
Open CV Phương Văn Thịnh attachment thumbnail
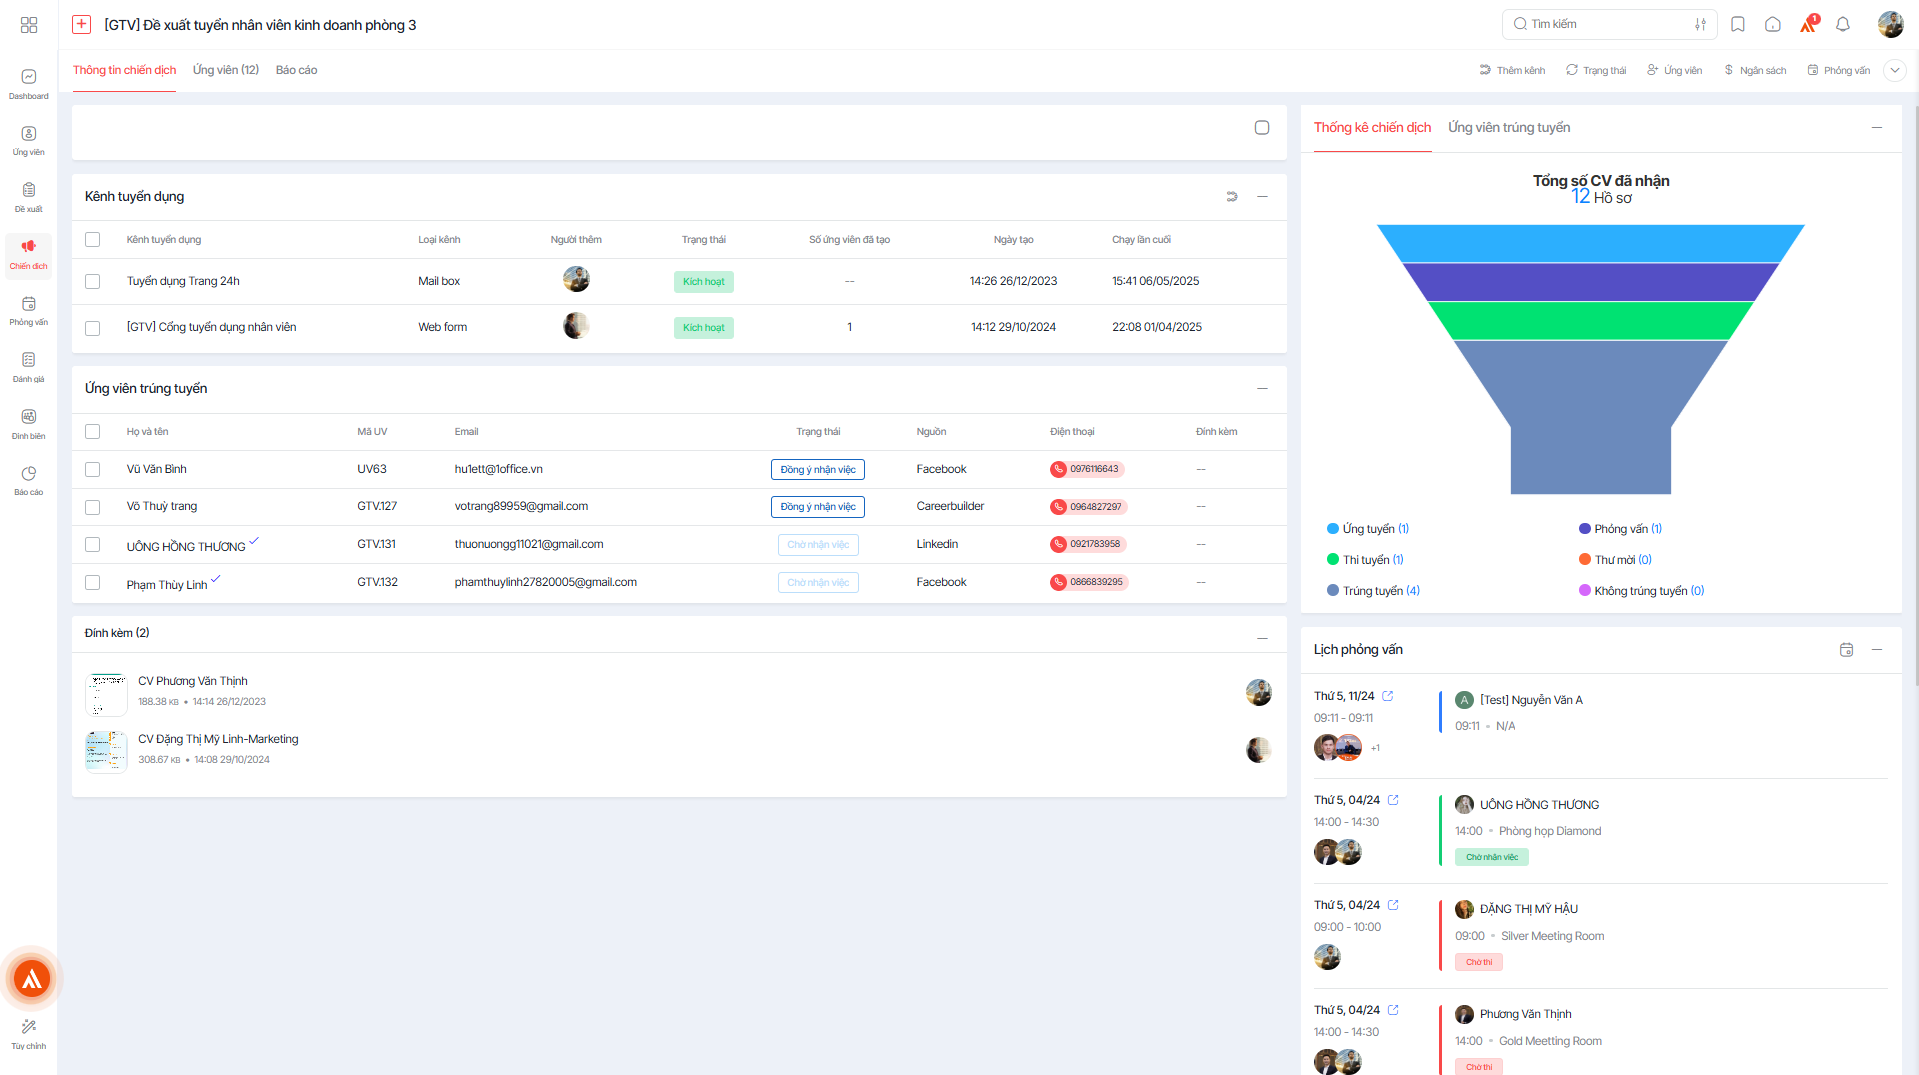[106, 694]
